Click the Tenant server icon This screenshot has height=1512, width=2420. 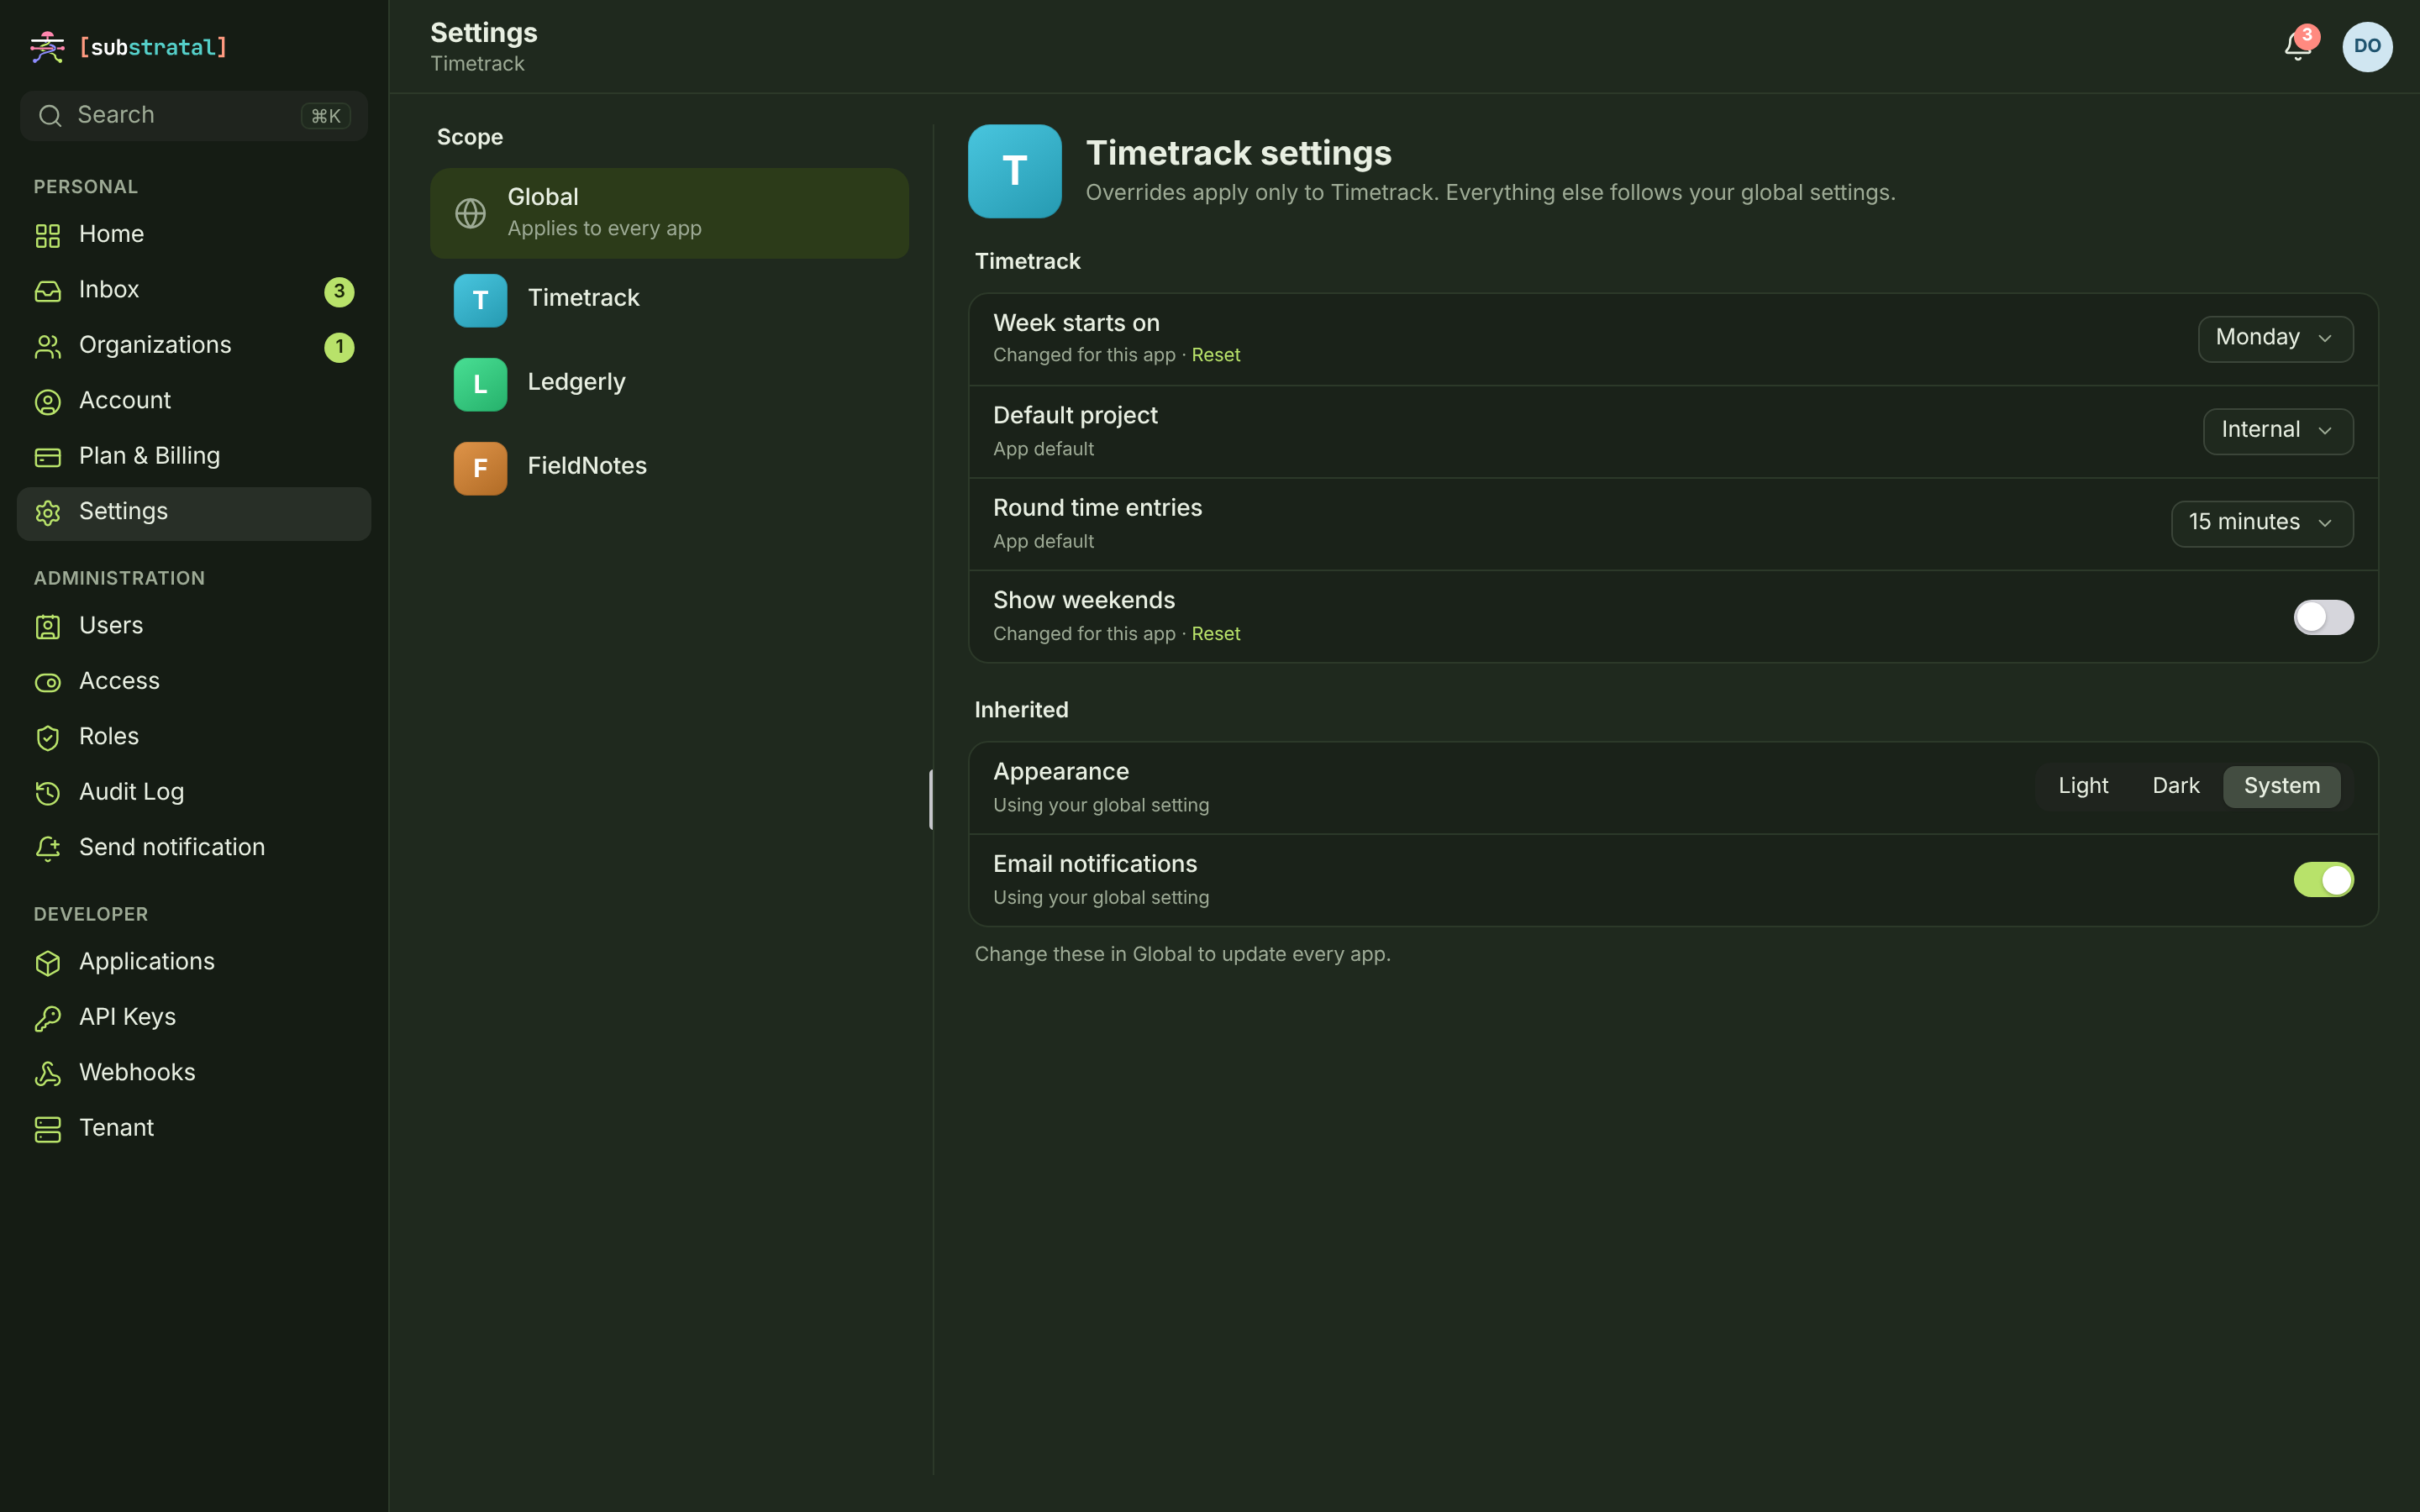pos(48,1129)
